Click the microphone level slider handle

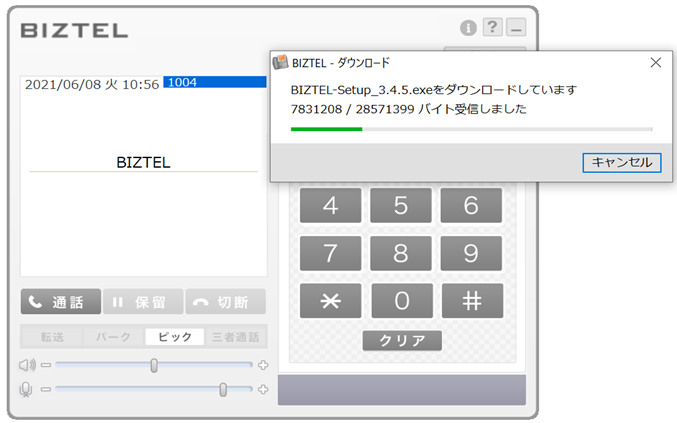[x=223, y=389]
